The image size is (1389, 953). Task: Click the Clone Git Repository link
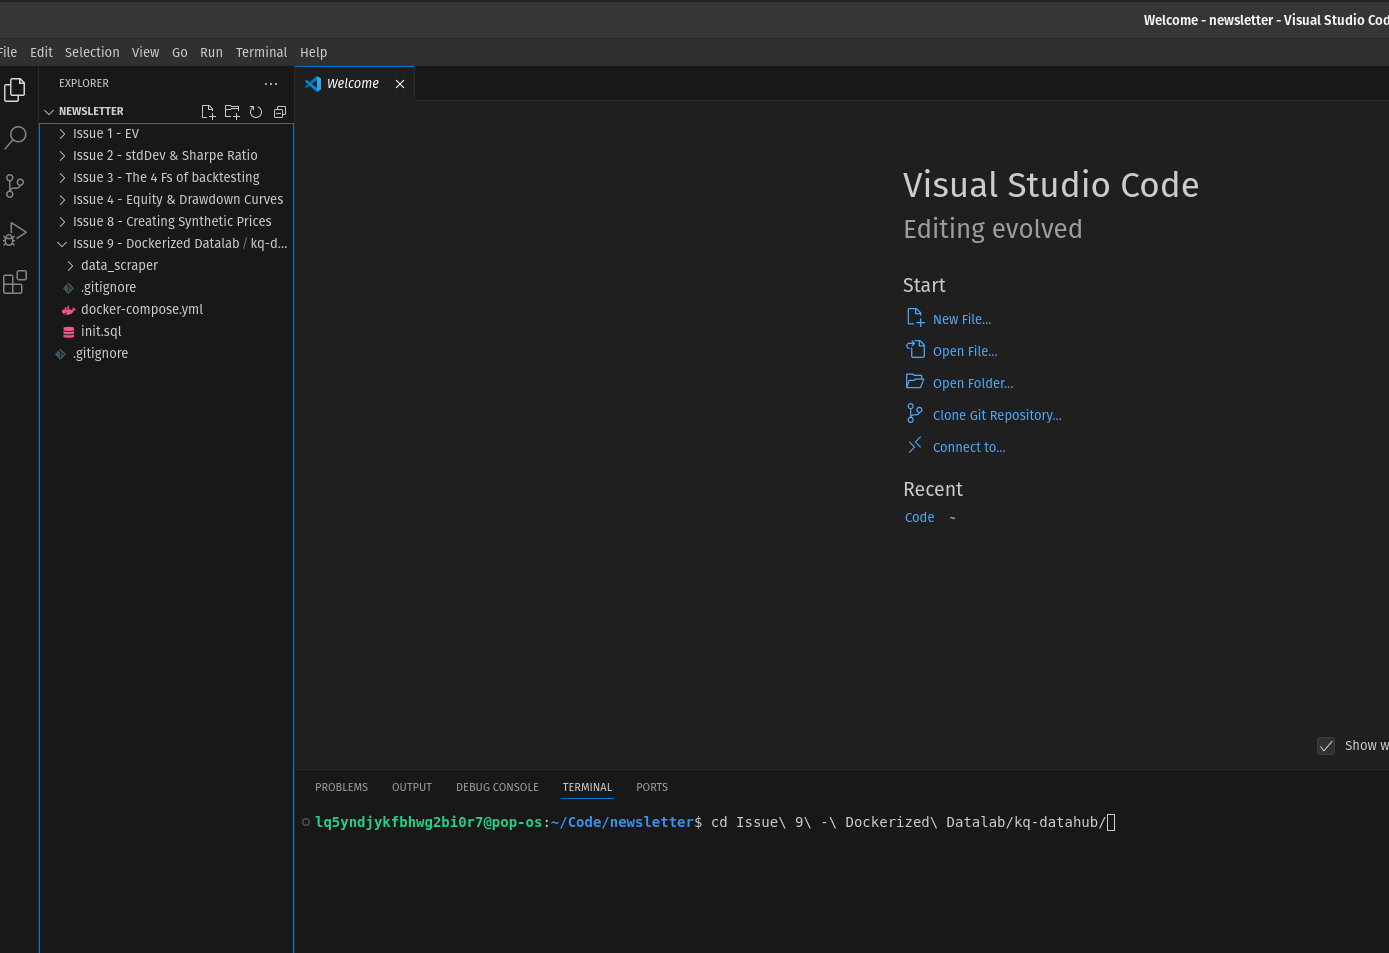point(996,416)
